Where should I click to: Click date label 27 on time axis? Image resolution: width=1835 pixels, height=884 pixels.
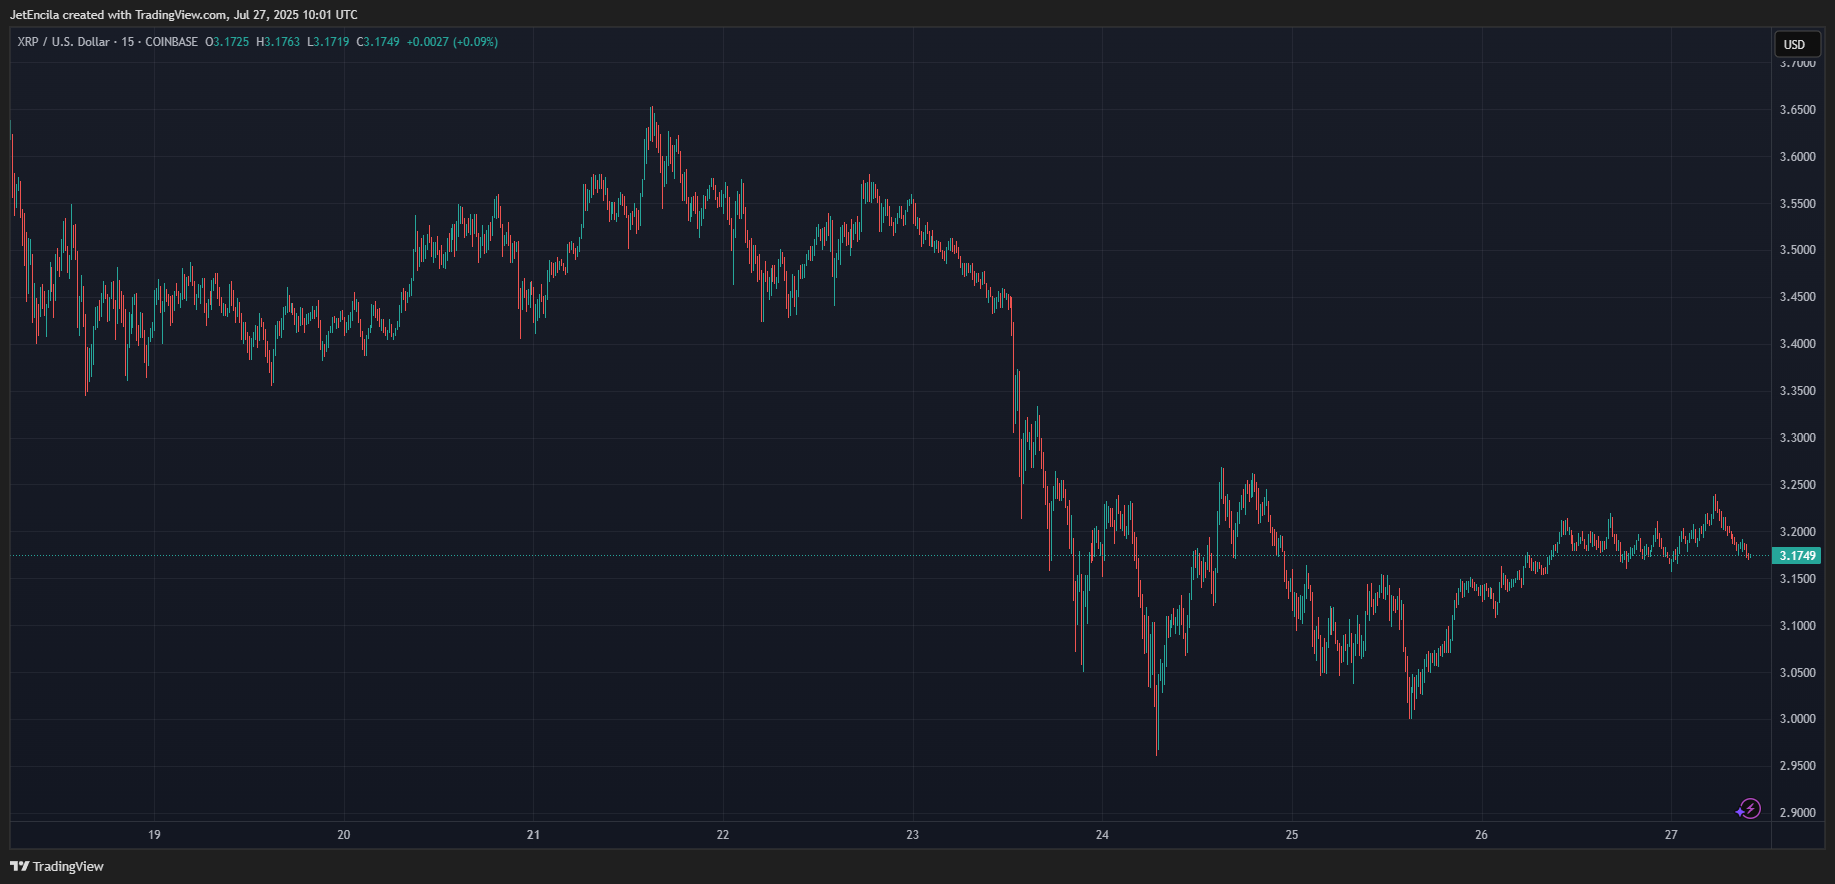click(1671, 835)
